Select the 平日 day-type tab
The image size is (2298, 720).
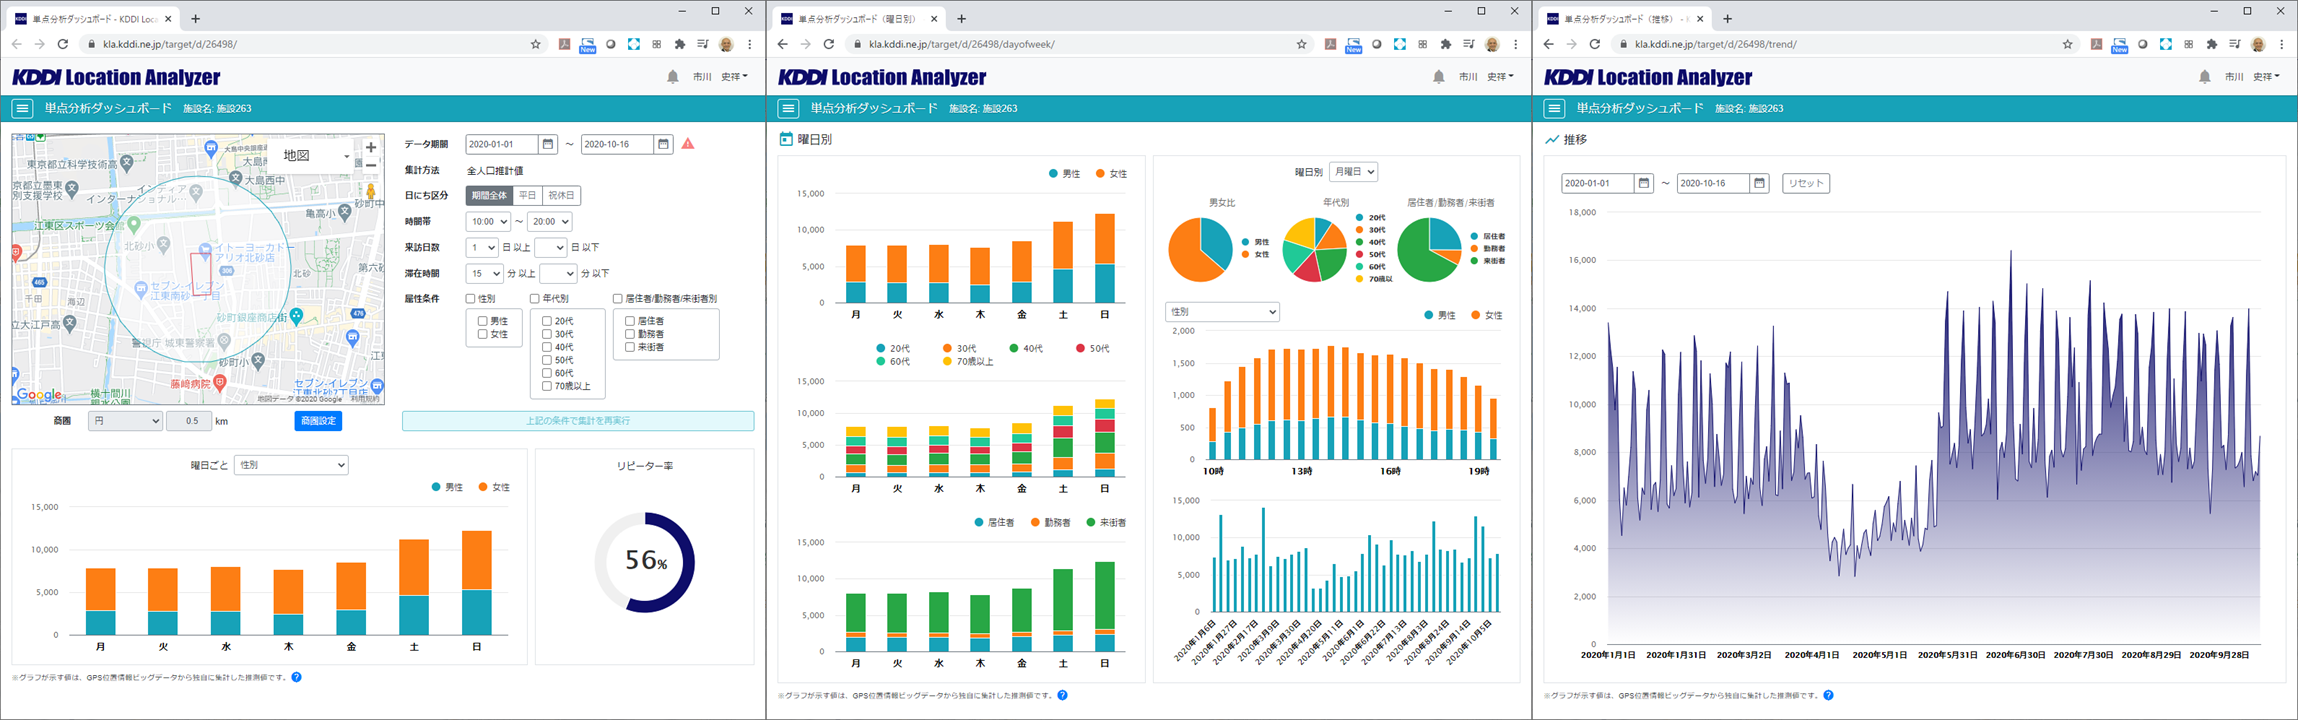528,196
